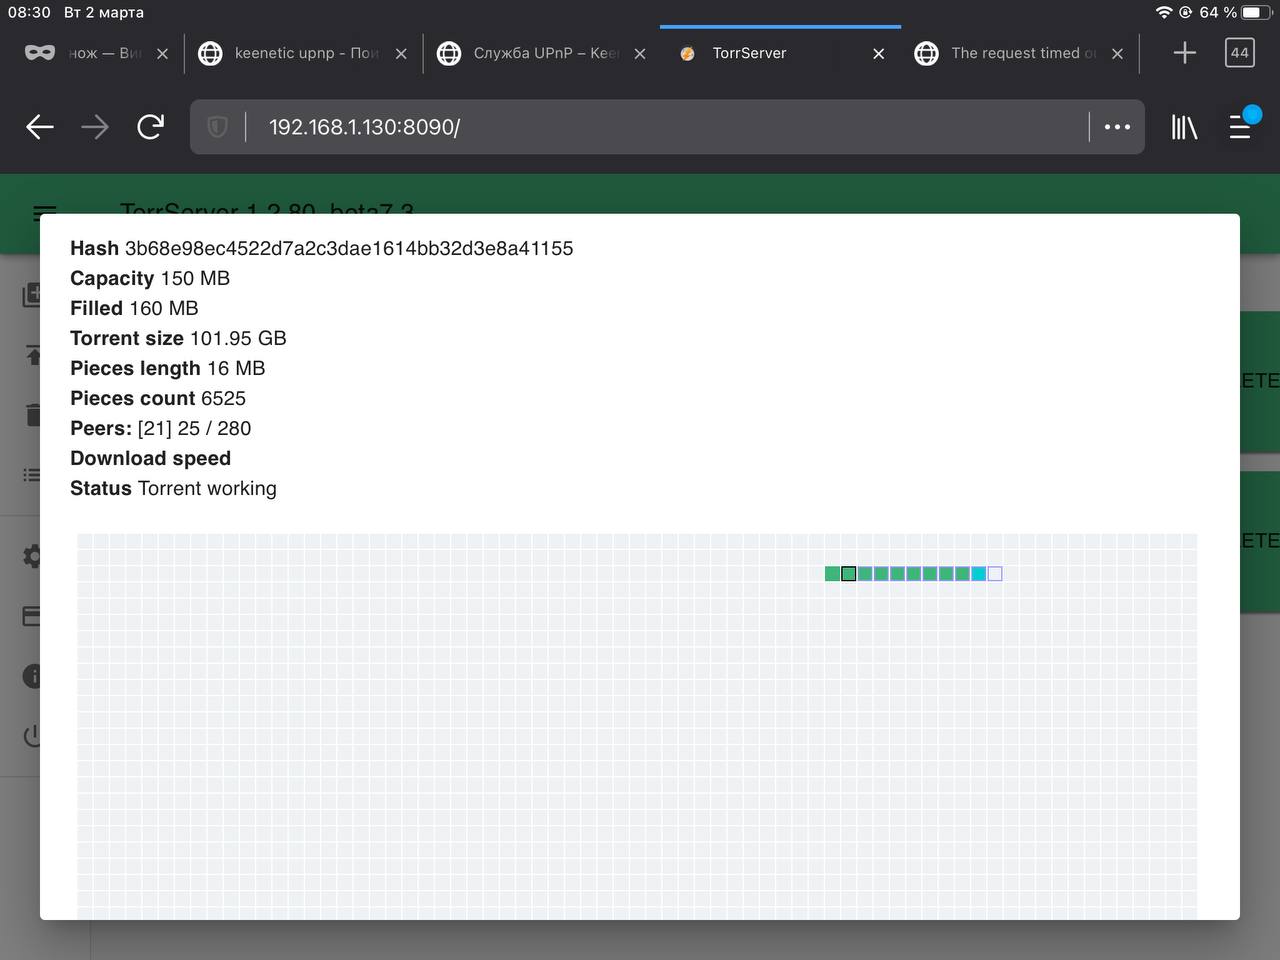Go forward with browser forward arrow
The image size is (1280, 960).
(95, 127)
